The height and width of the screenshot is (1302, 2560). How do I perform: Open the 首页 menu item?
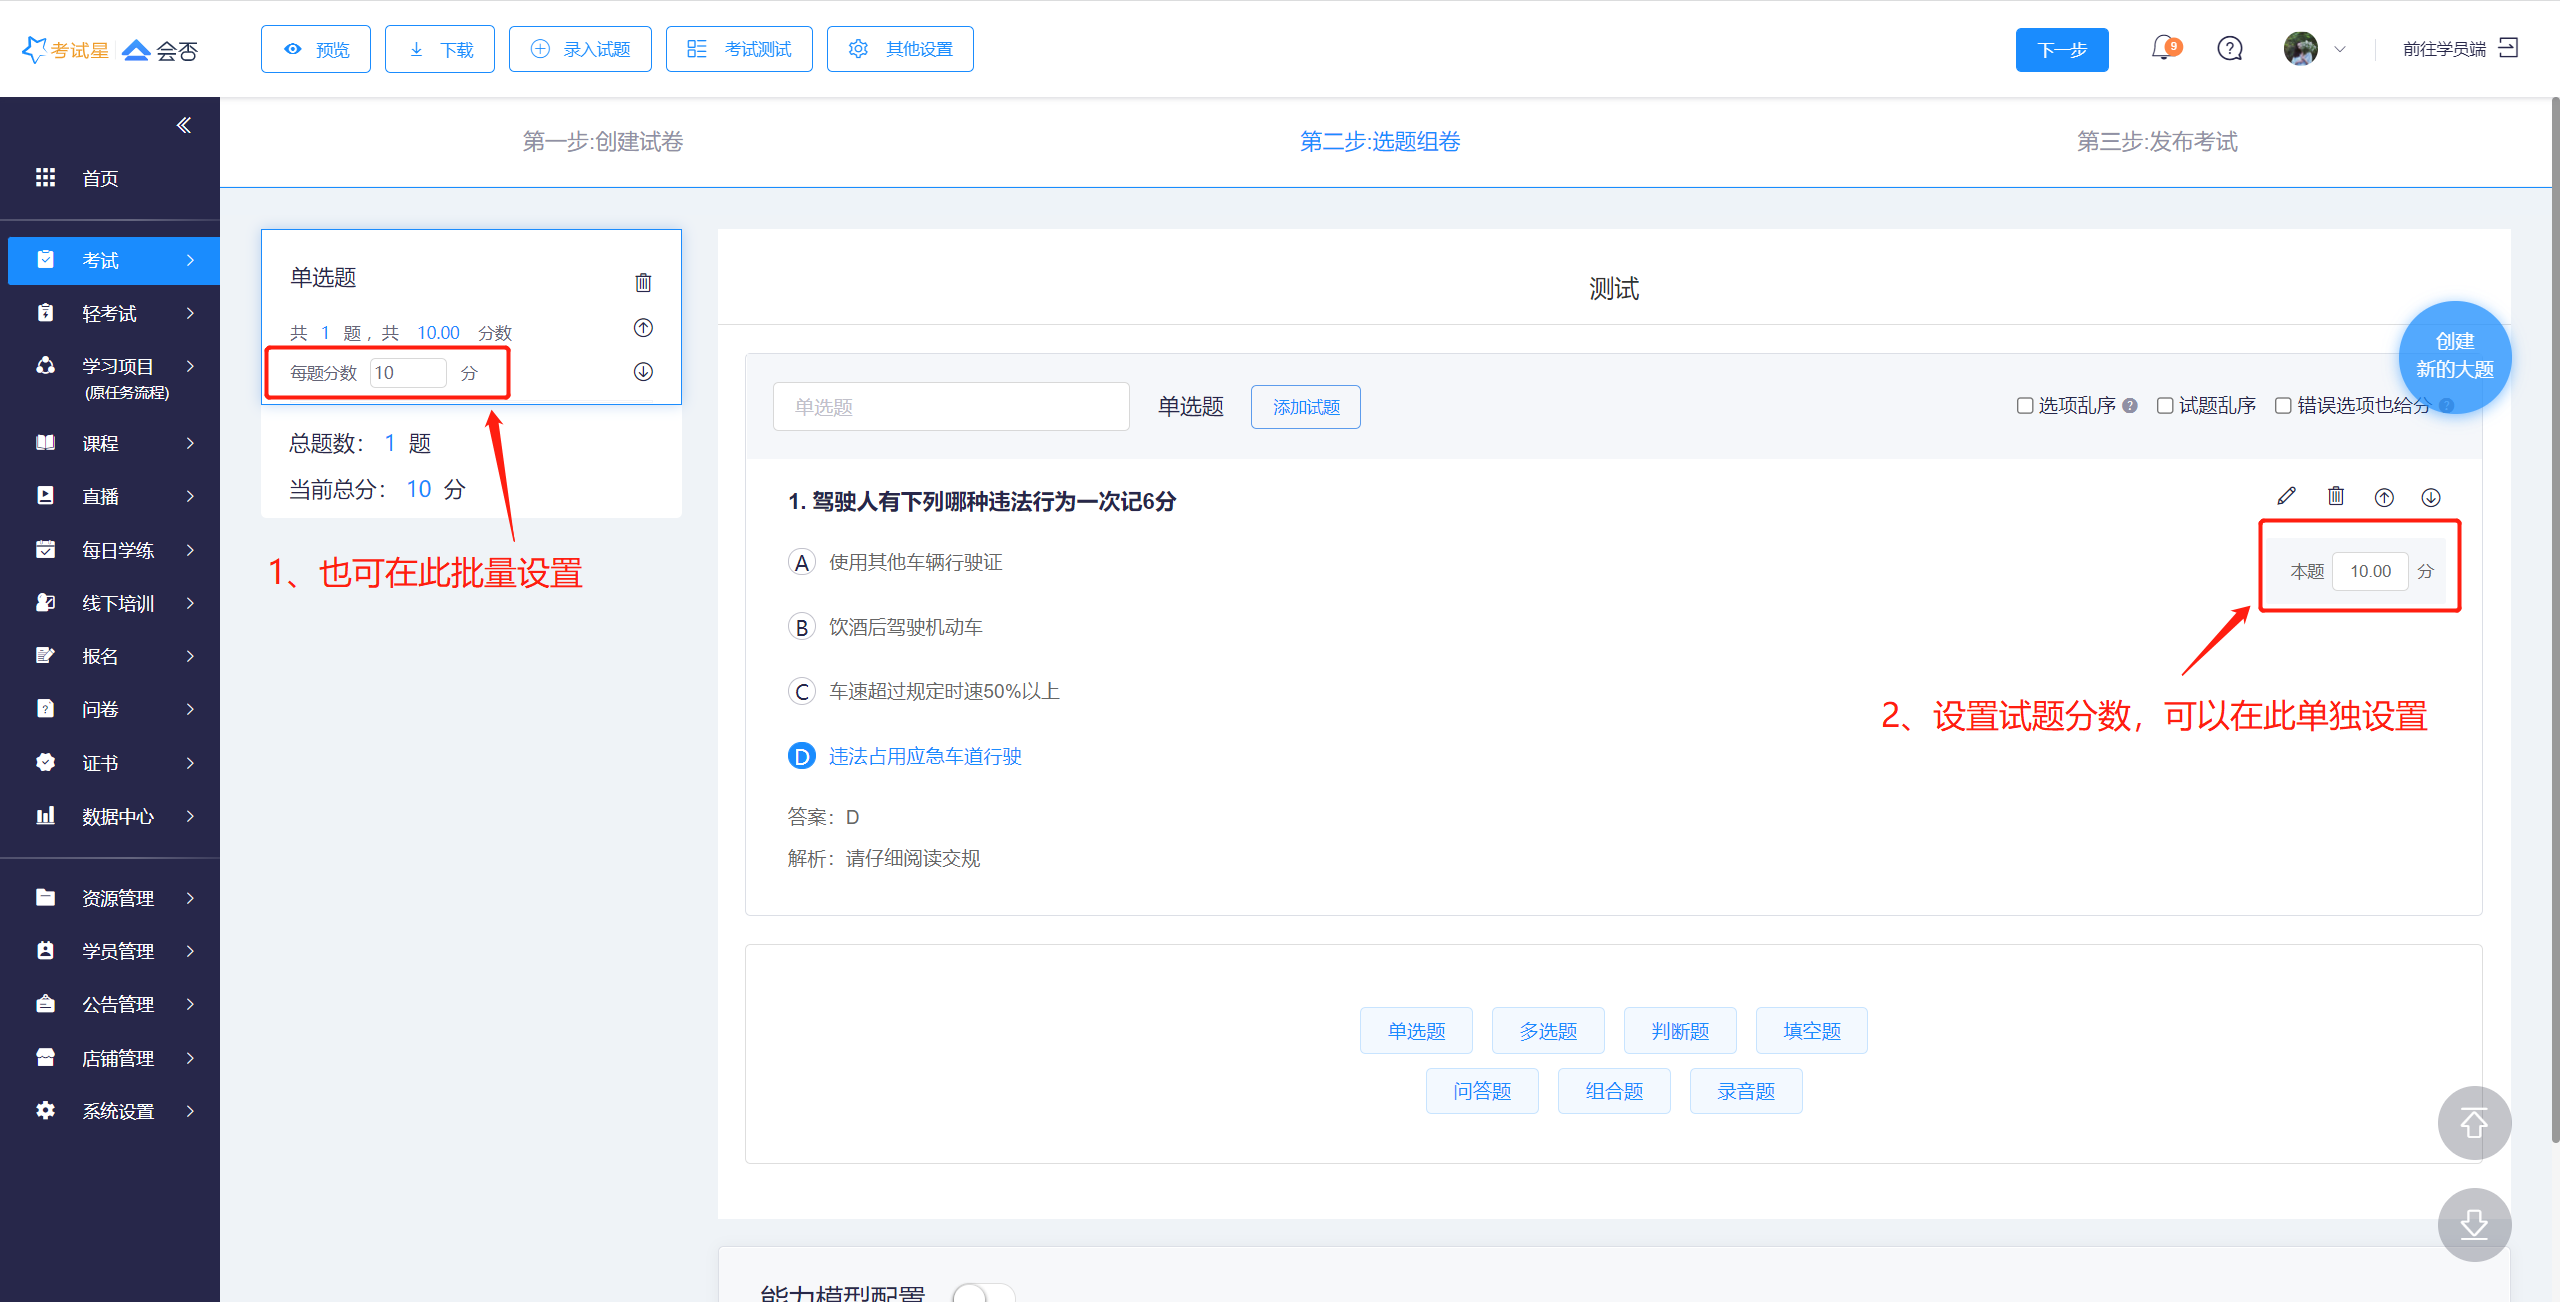[100, 178]
